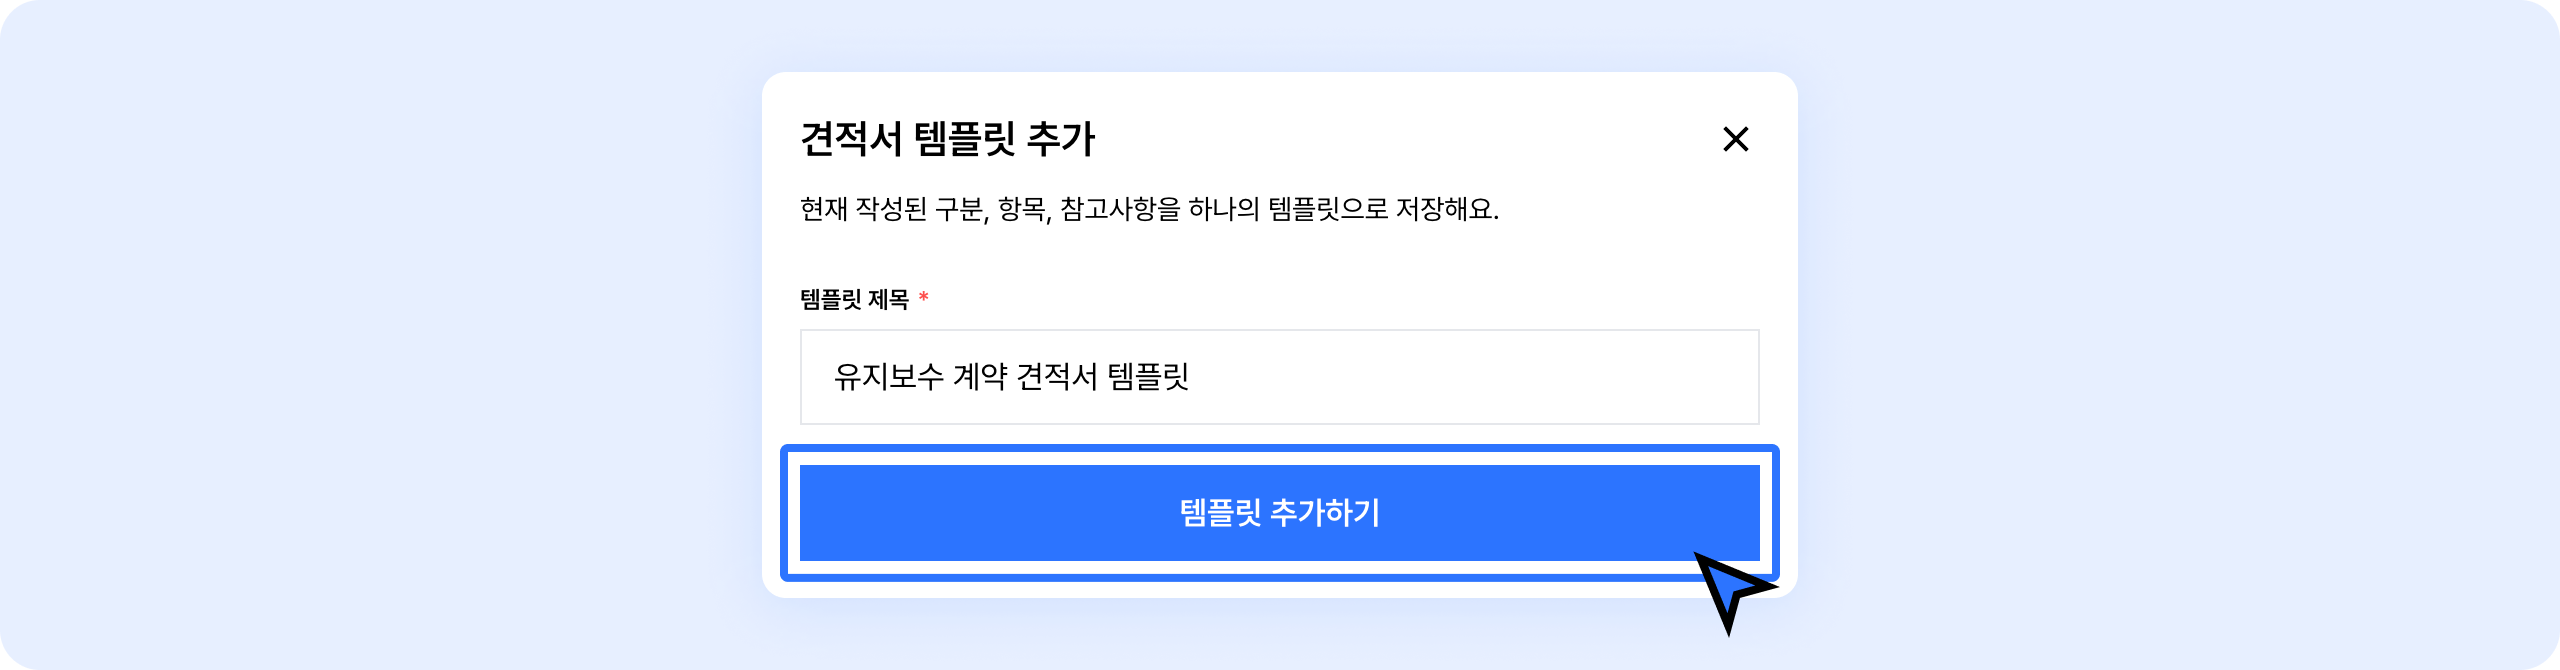2560x670 pixels.
Task: Place cursor in 유지보수 계약 견적서 템플릿 text
Action: click(1010, 377)
